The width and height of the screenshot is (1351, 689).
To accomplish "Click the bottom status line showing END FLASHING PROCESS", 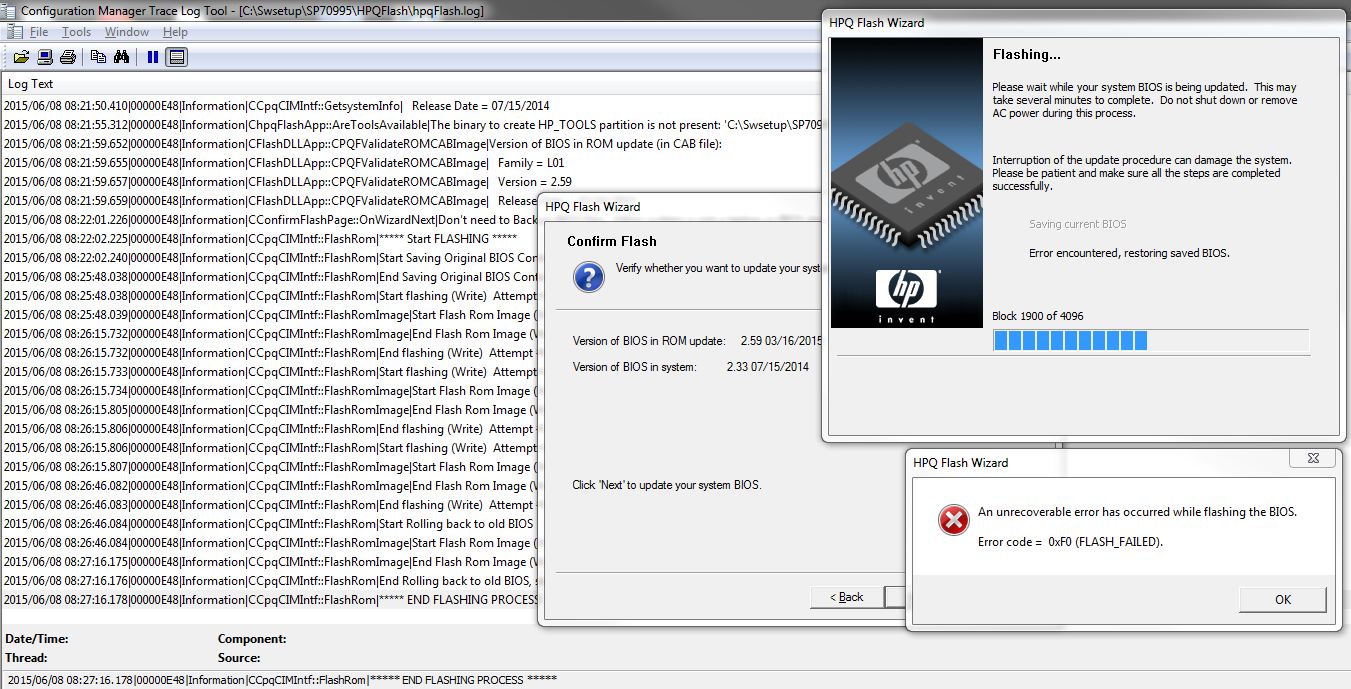I will click(x=280, y=680).
